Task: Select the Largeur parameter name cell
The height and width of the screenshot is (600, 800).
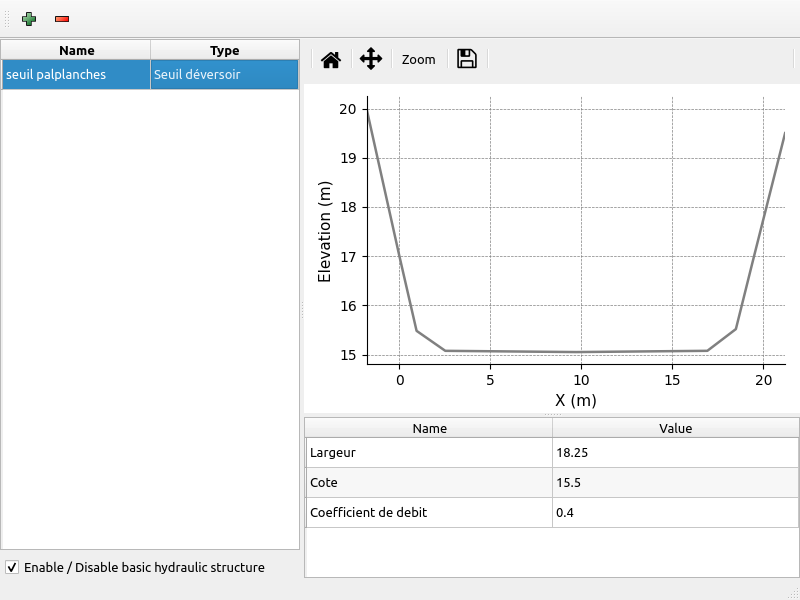Action: coord(429,453)
